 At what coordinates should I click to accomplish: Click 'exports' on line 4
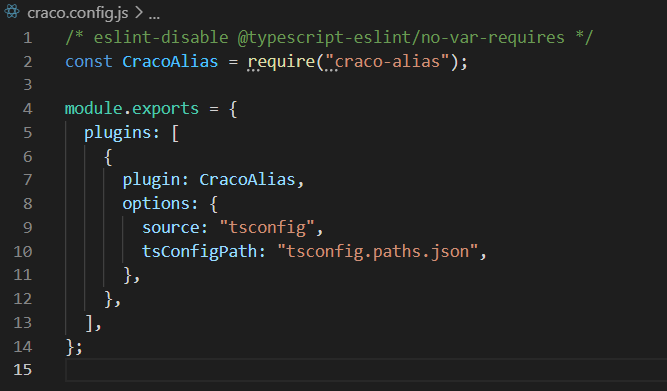(x=165, y=109)
